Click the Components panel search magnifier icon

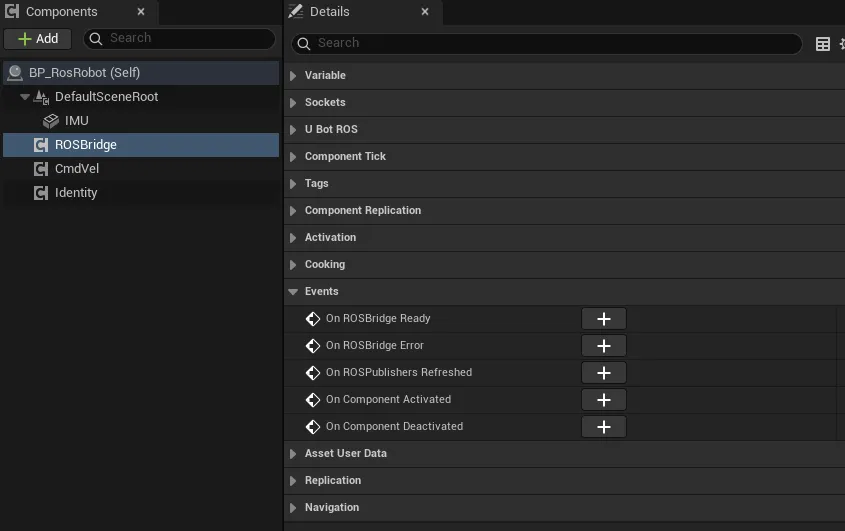96,38
